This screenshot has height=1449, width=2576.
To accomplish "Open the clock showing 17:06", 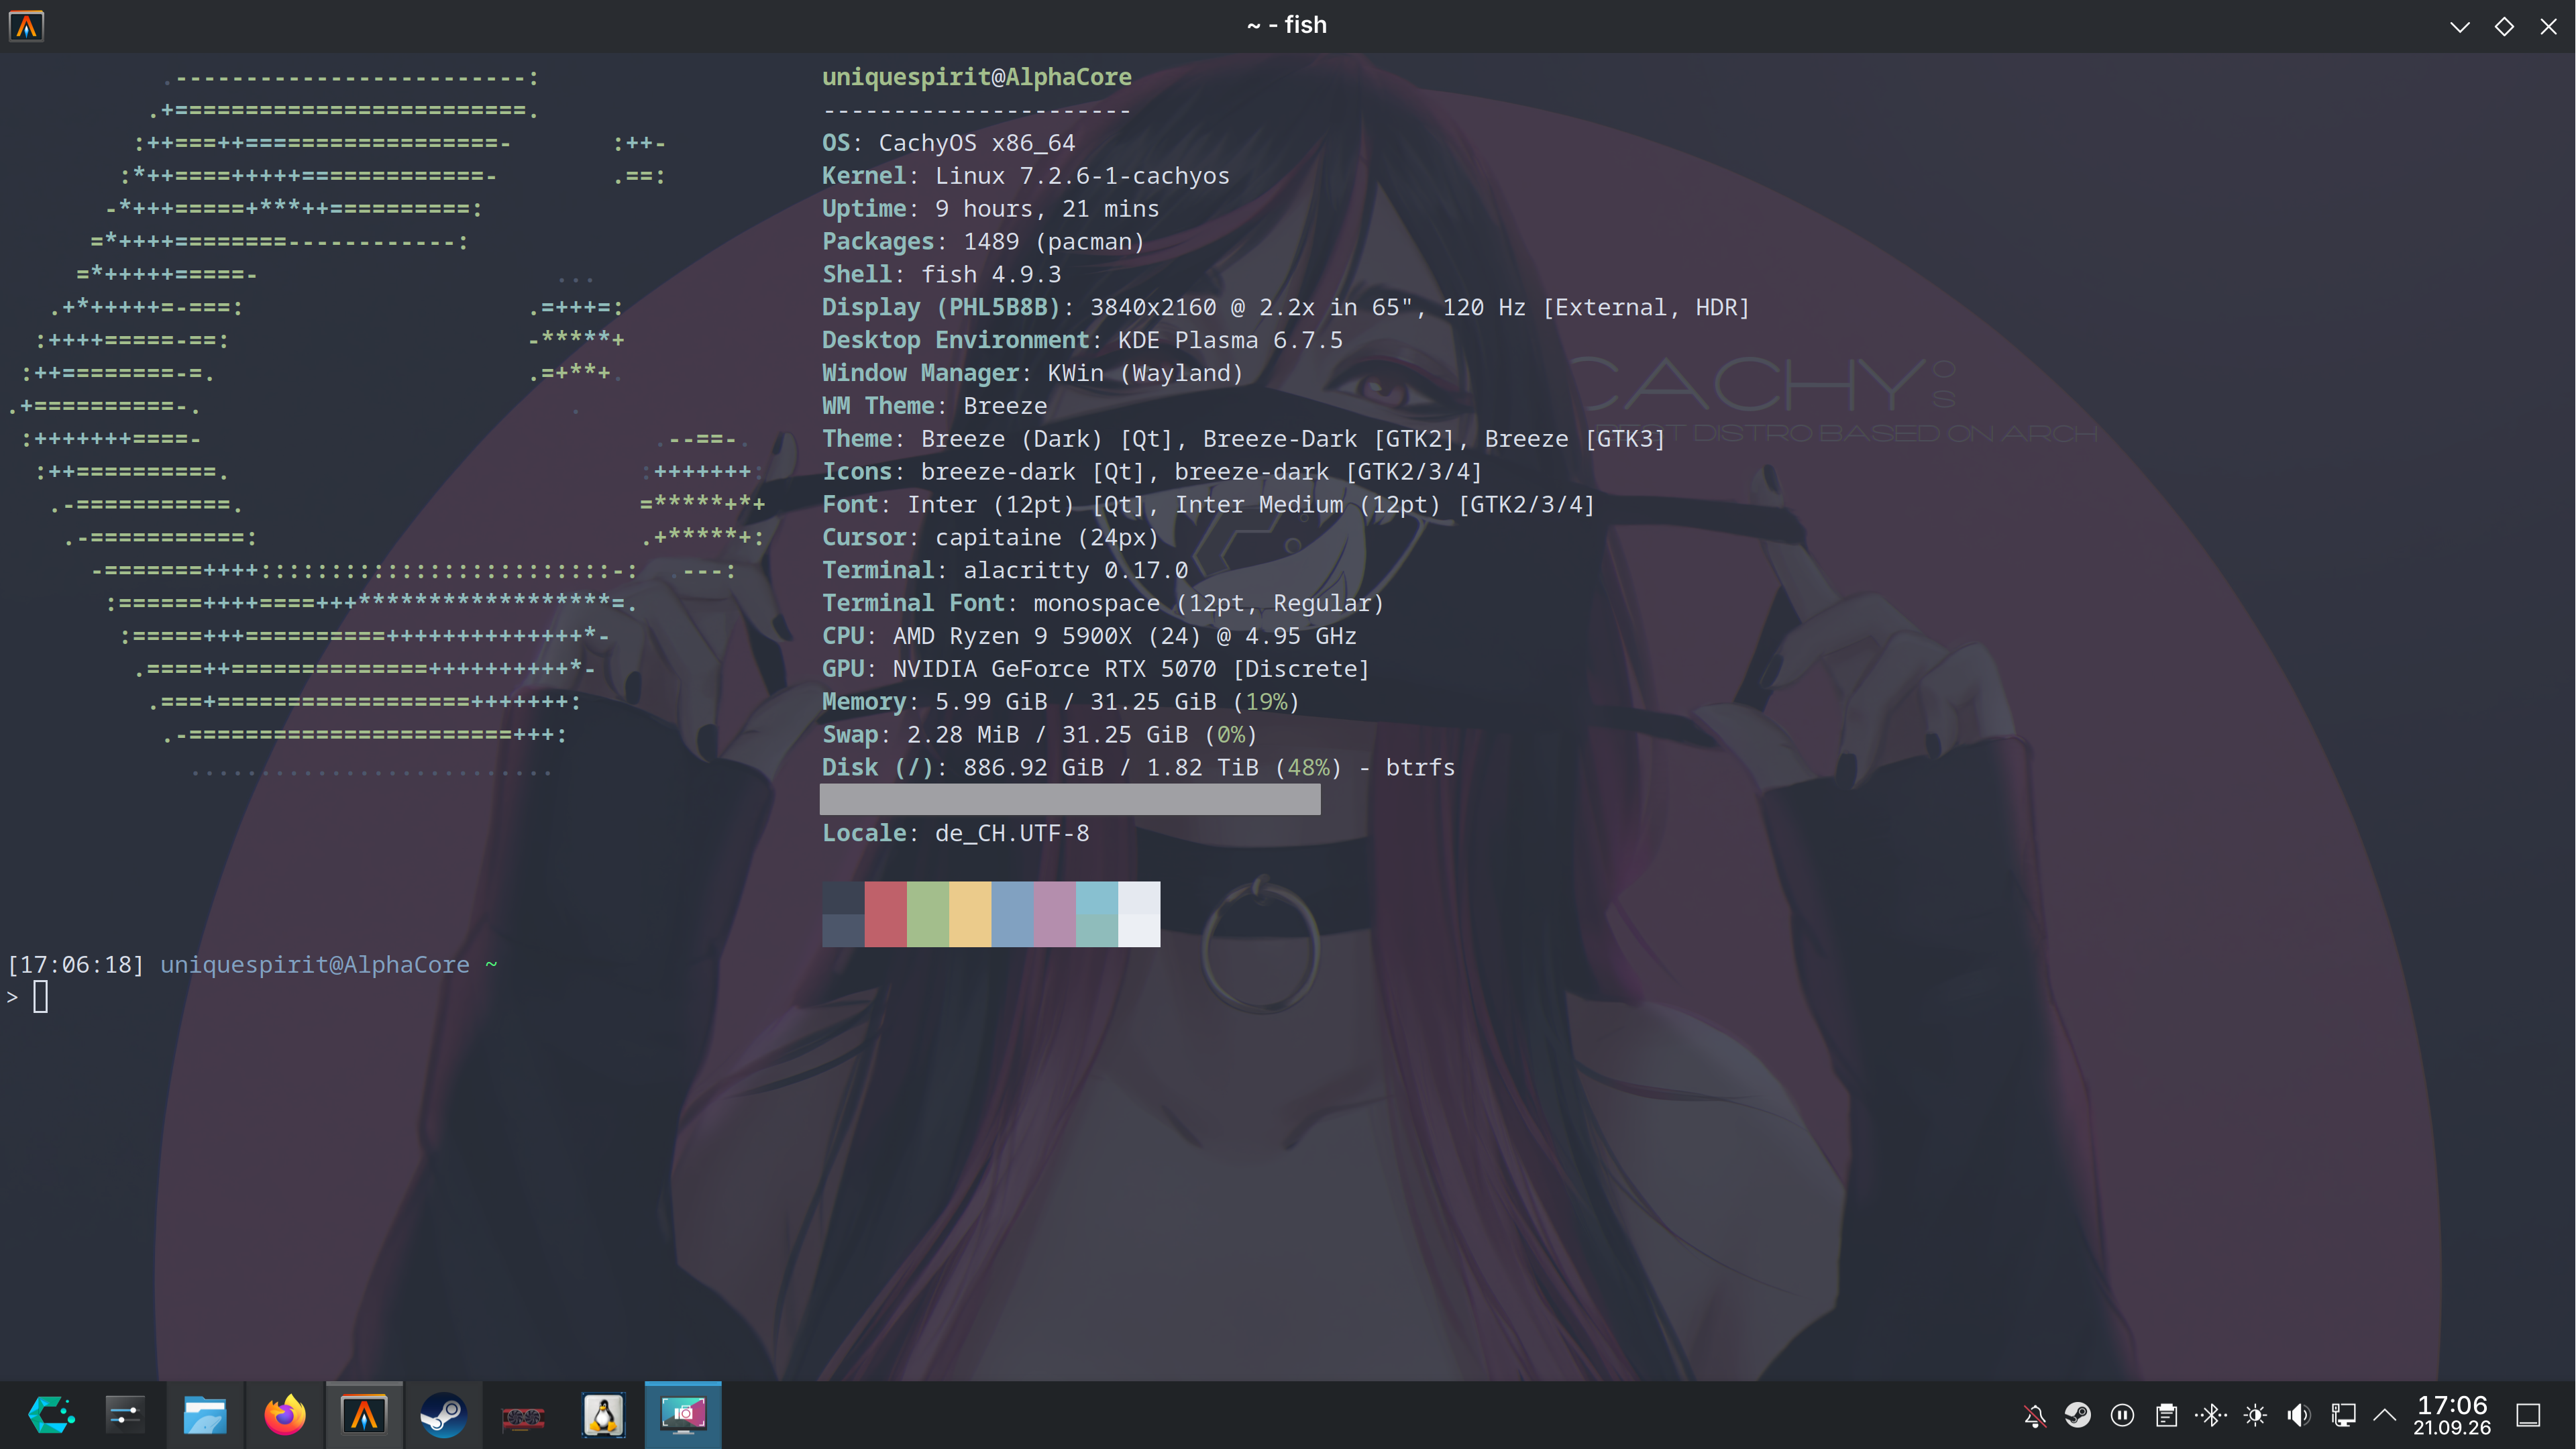I will tap(2452, 1415).
